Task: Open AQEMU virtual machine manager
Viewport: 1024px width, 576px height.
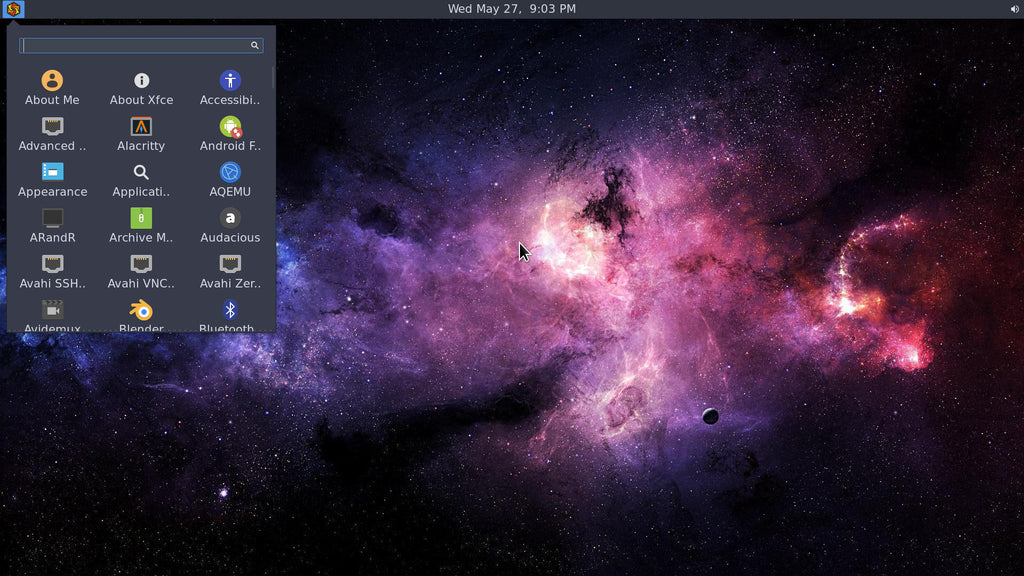Action: coord(230,177)
